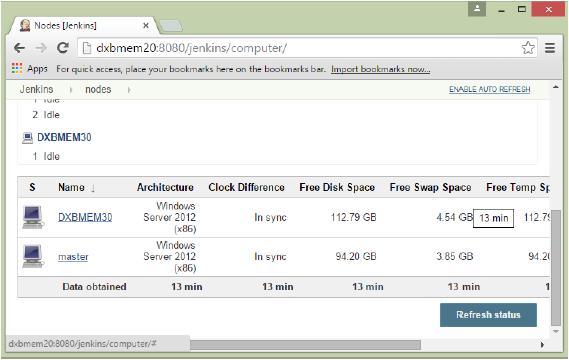Click the browser forward arrow
569x360 pixels.
41,48
